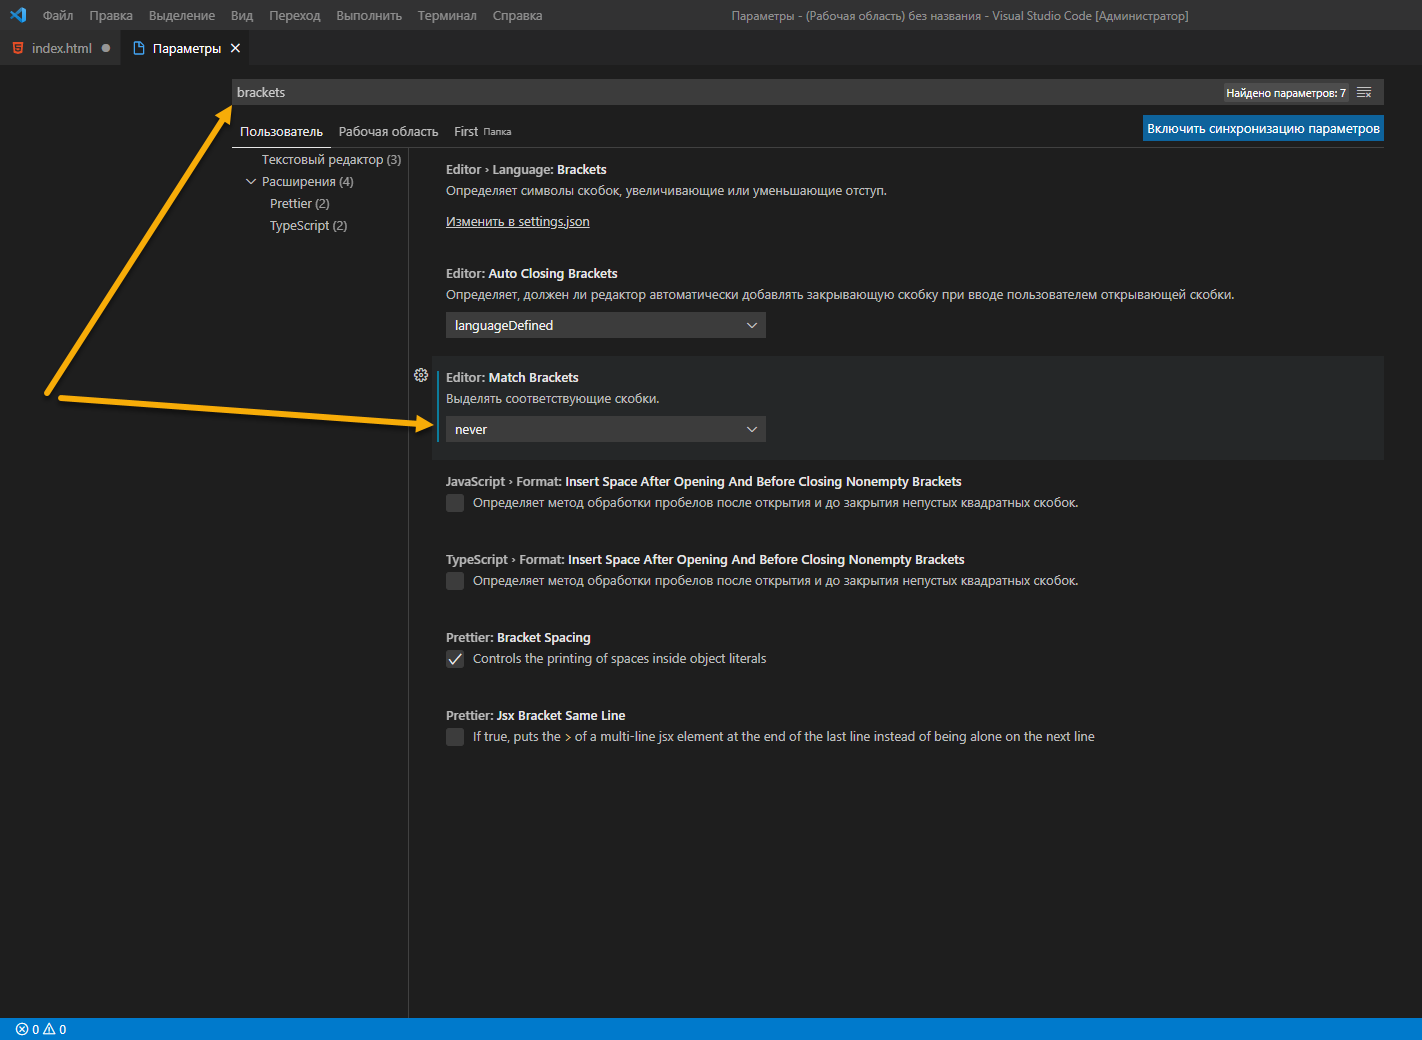Viewport: 1422px width, 1040px height.
Task: Select the First Папка settings scope tab
Action: (x=482, y=131)
